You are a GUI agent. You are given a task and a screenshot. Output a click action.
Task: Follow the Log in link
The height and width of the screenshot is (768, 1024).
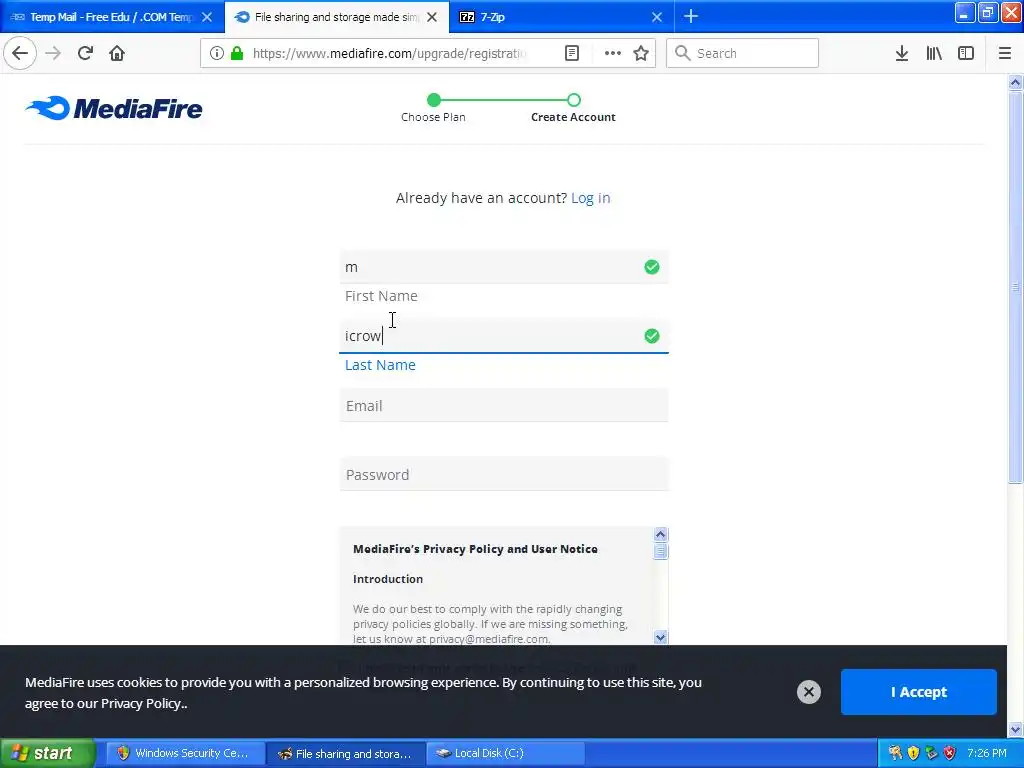(x=590, y=198)
